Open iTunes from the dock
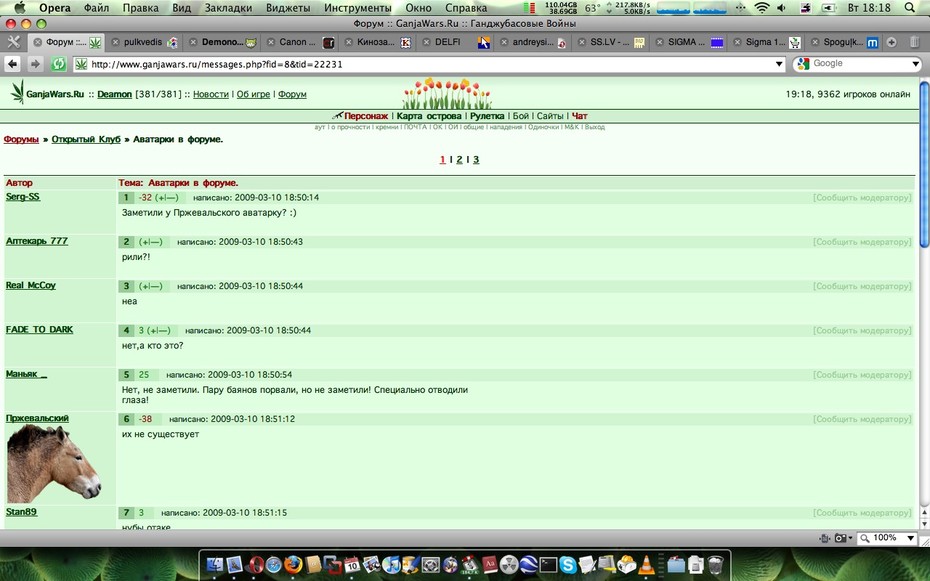This screenshot has height=581, width=930. click(391, 564)
